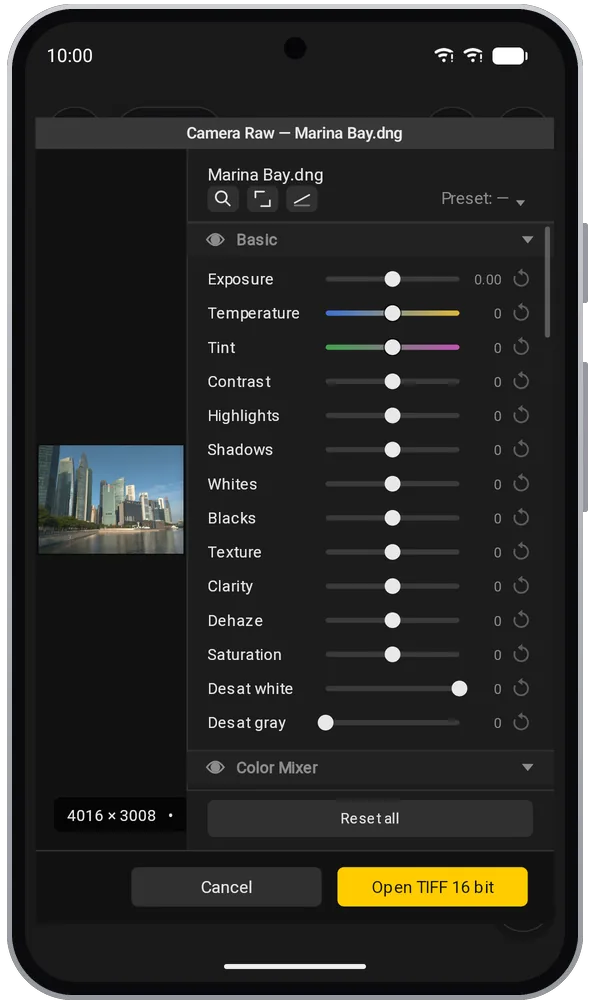The height and width of the screenshot is (1004, 590).
Task: Click the panel vertical scrollbar
Action: [x=547, y=282]
